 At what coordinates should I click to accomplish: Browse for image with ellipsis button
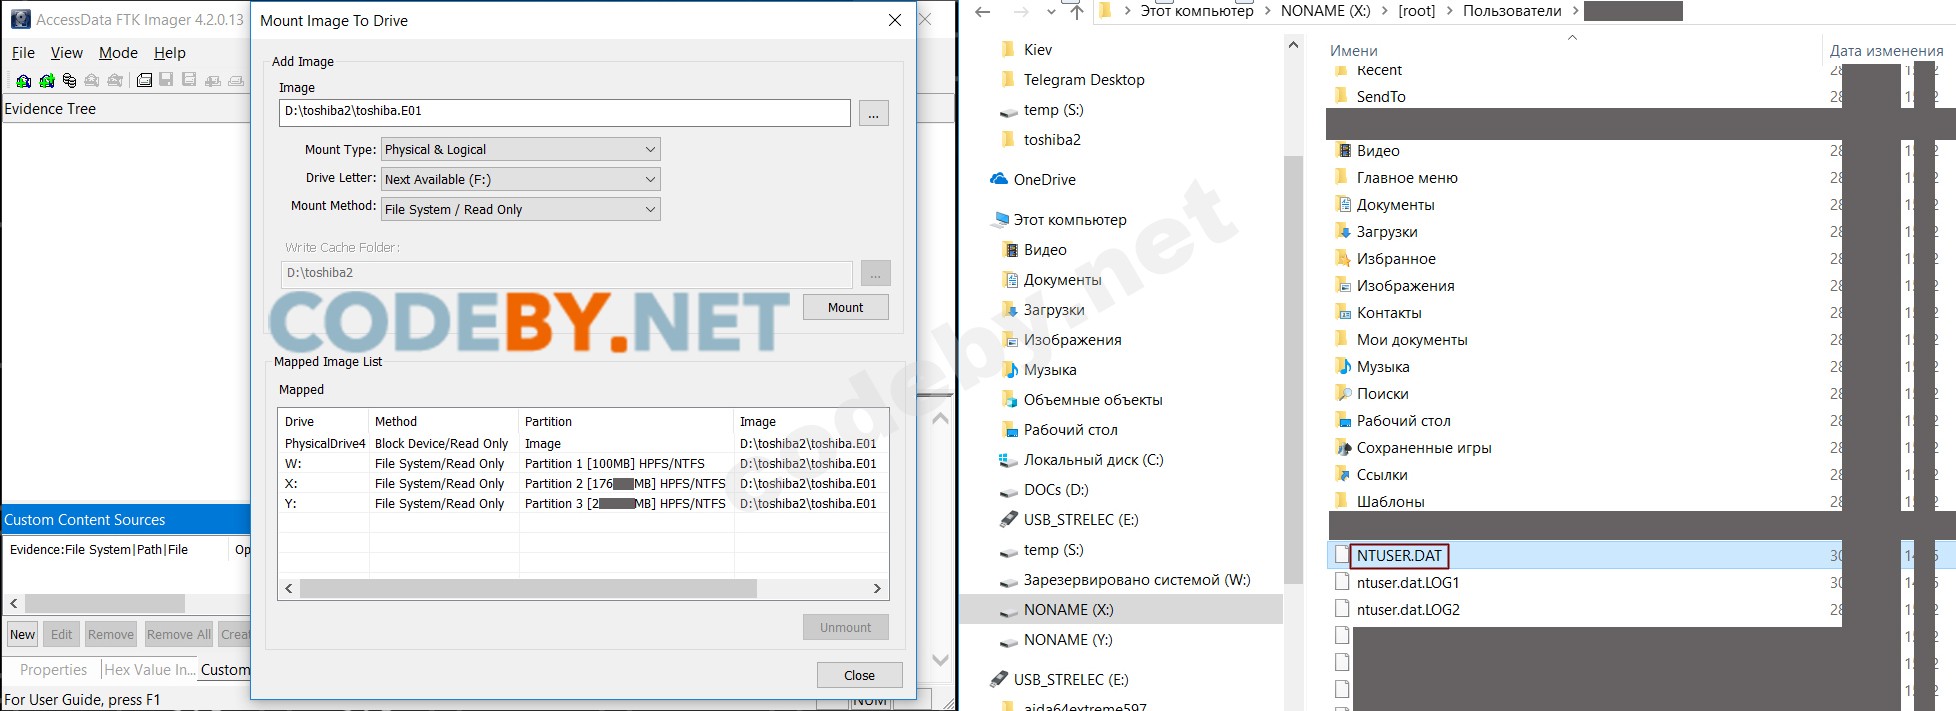[873, 114]
